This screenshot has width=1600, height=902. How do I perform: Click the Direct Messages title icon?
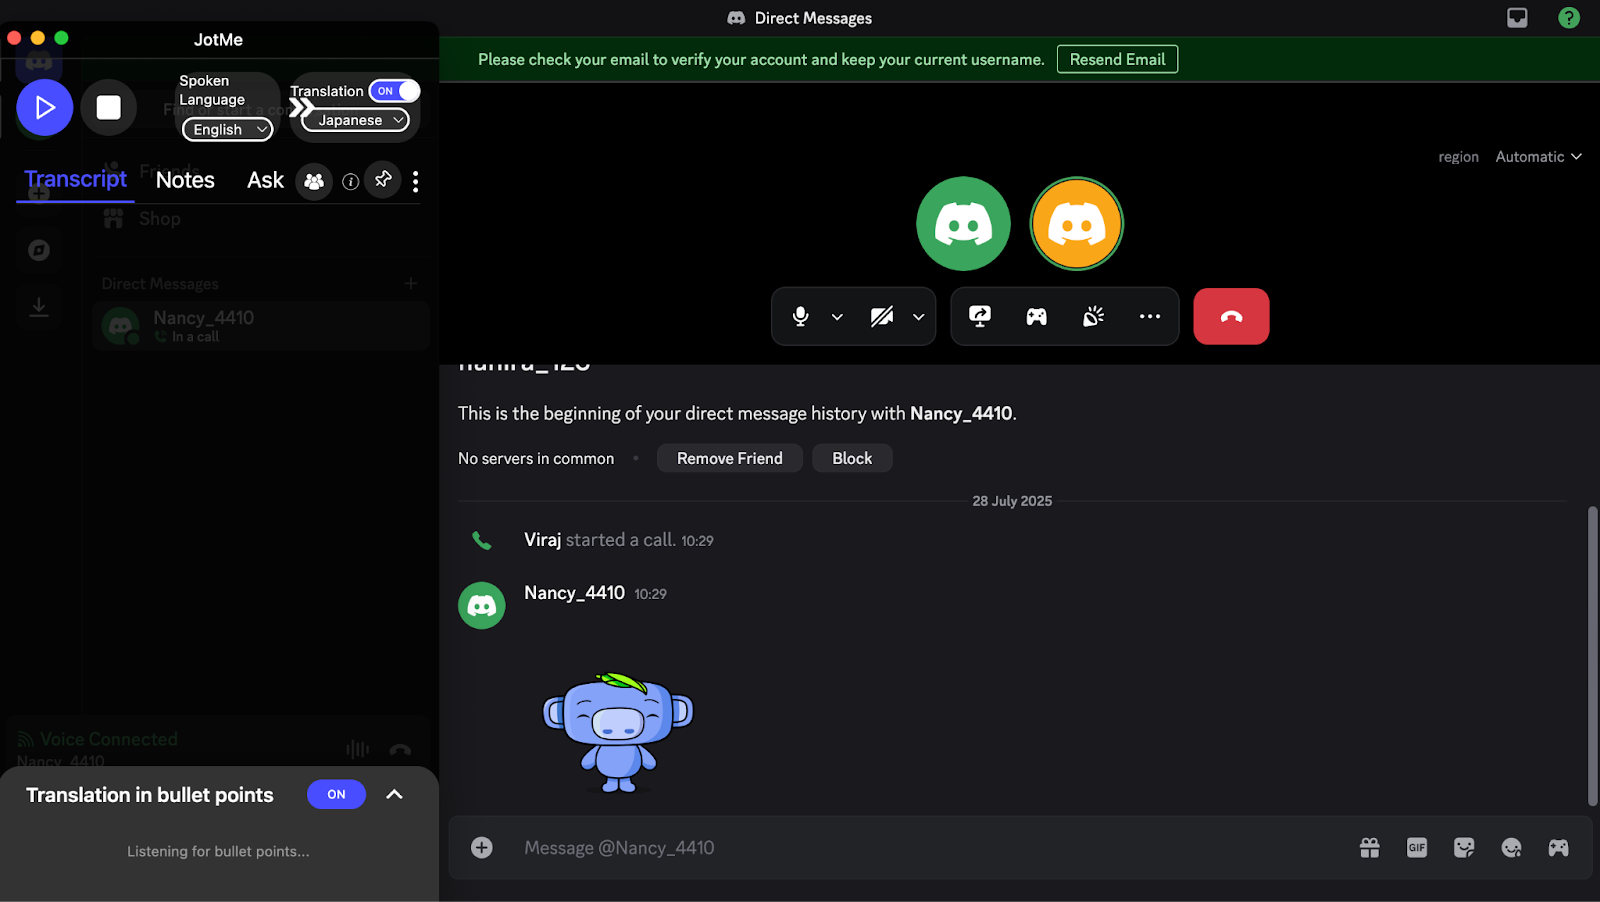pos(736,18)
